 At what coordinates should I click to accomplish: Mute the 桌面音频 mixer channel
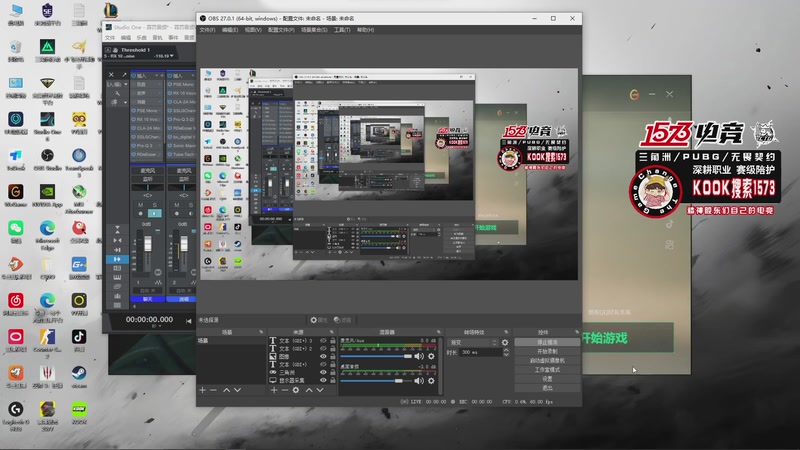419,381
